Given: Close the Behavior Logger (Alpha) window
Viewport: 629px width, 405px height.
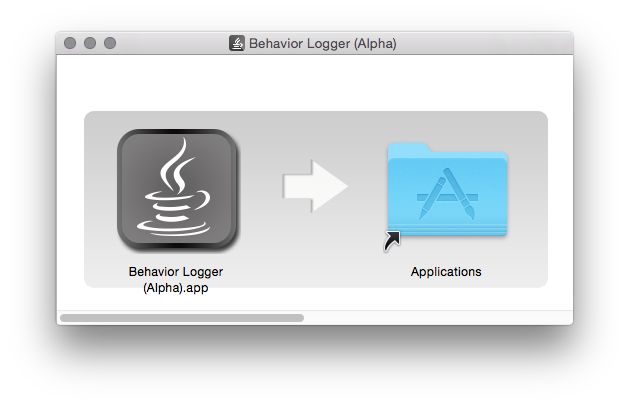Looking at the screenshot, I should click(70, 43).
